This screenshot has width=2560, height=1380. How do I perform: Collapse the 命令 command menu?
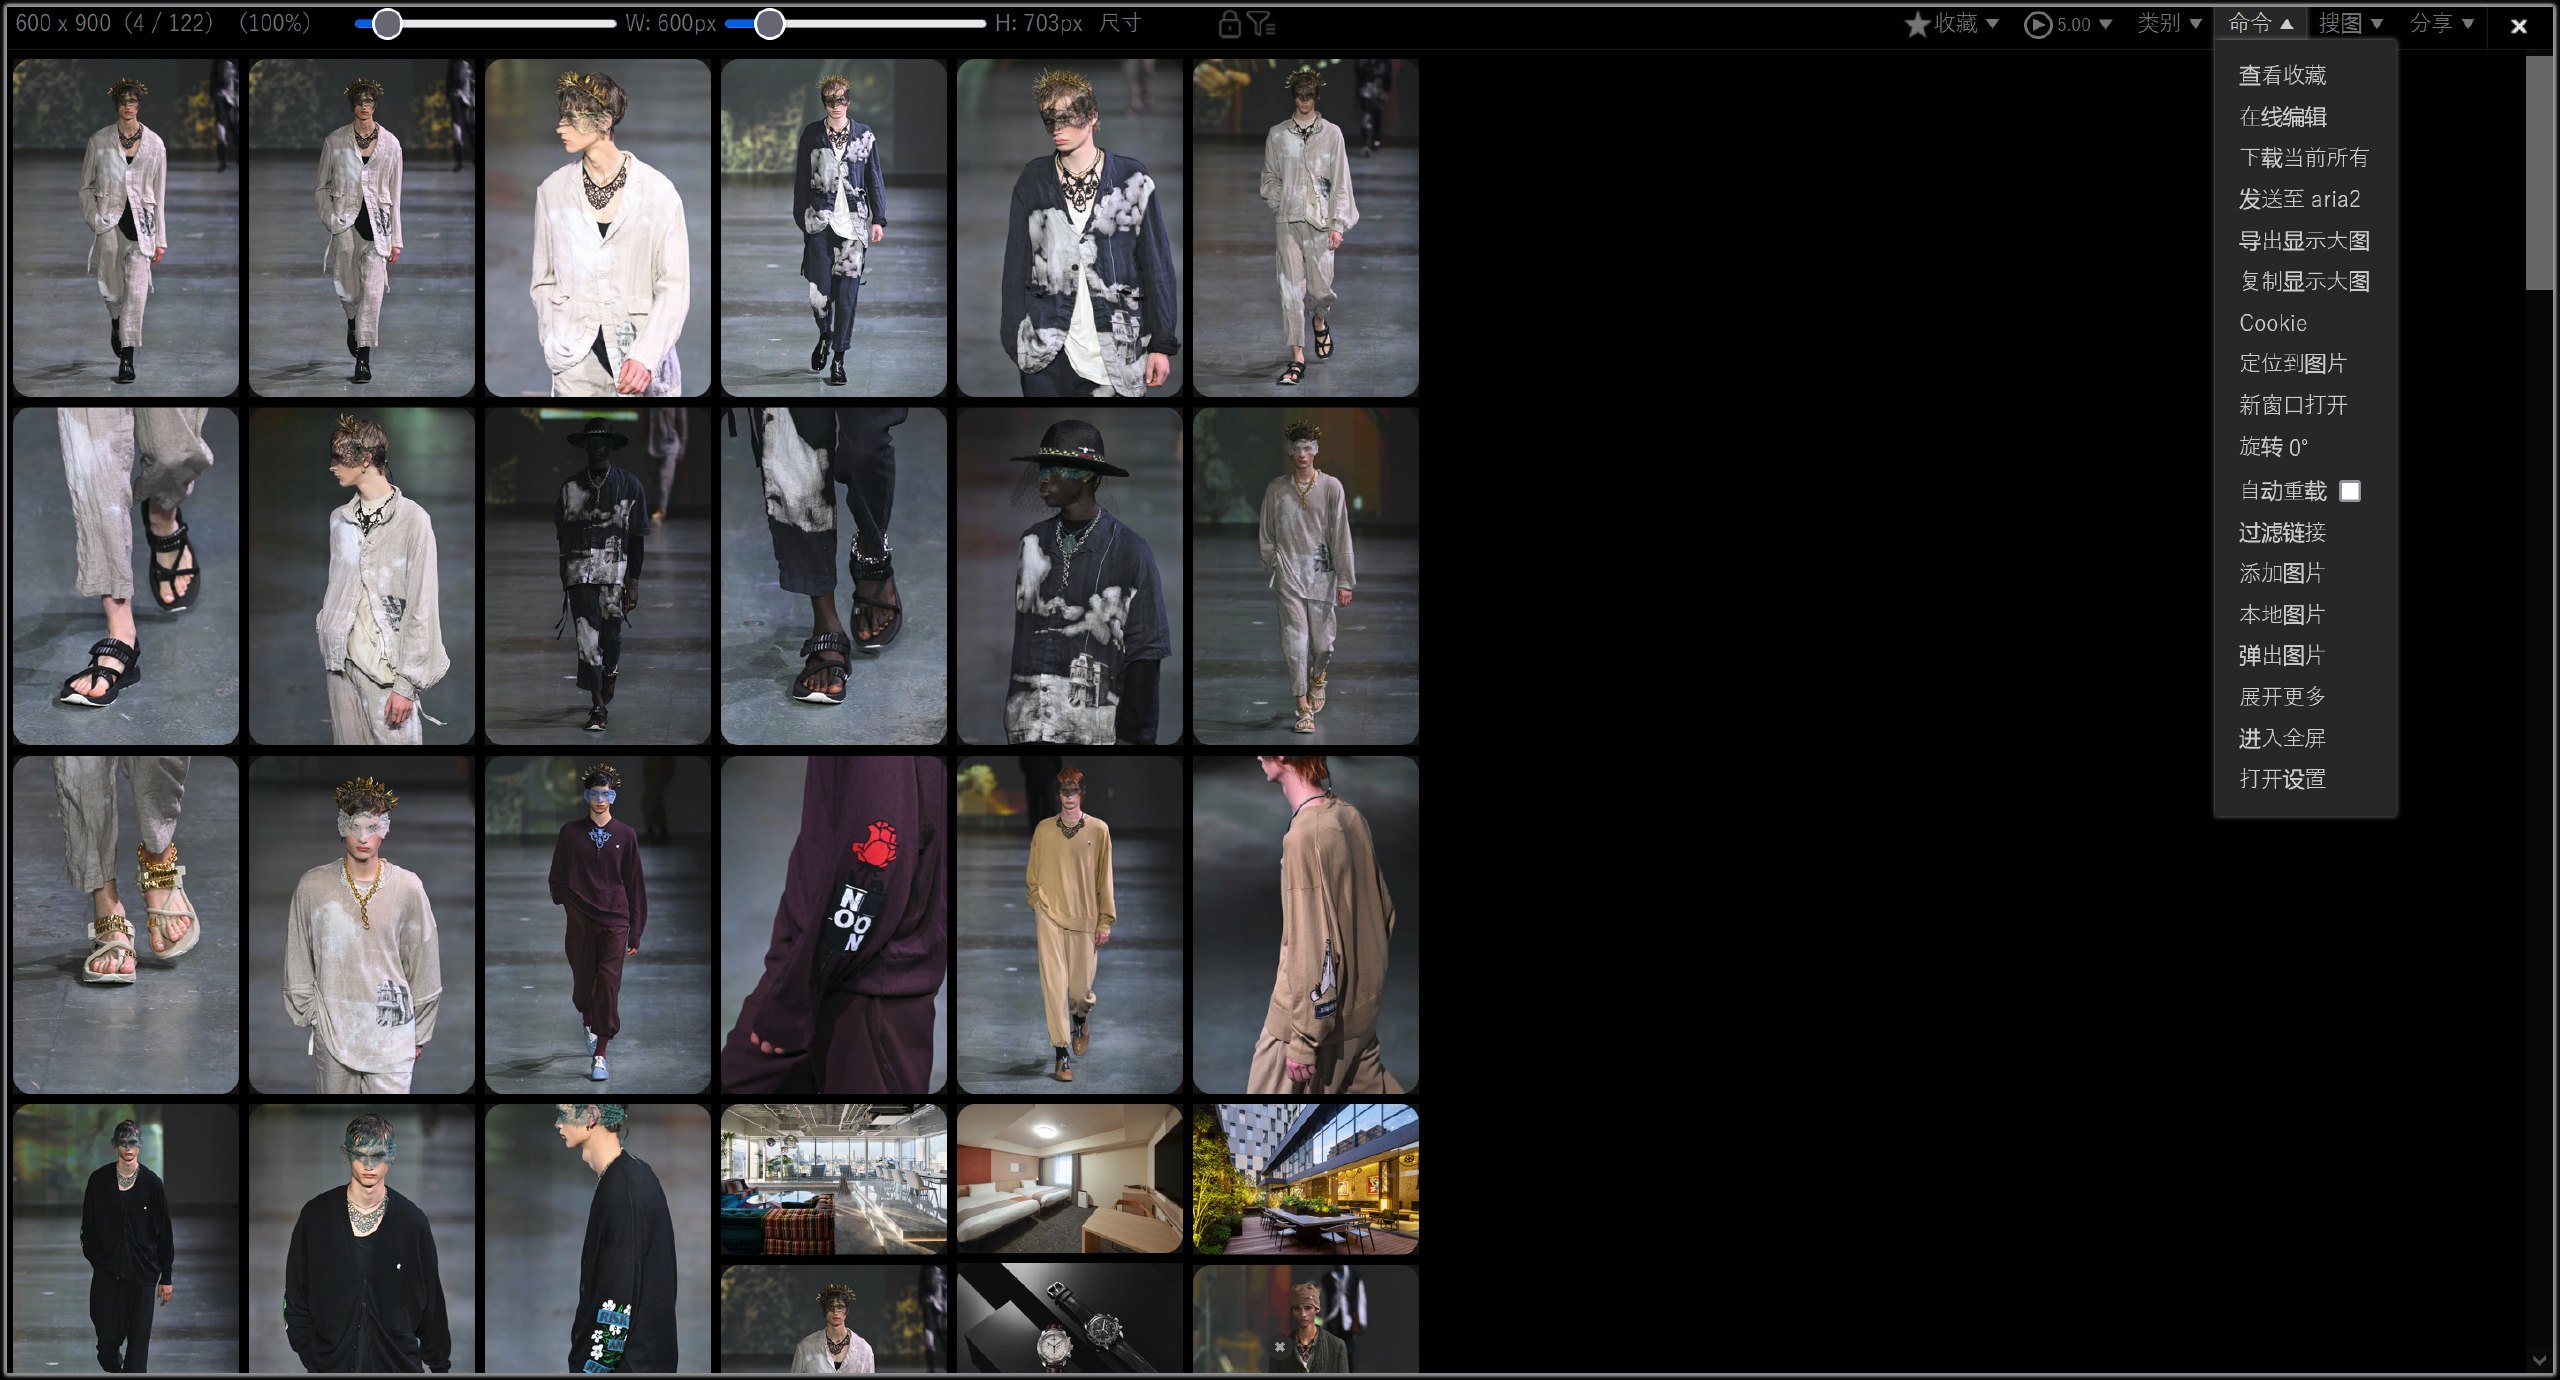(x=2260, y=23)
